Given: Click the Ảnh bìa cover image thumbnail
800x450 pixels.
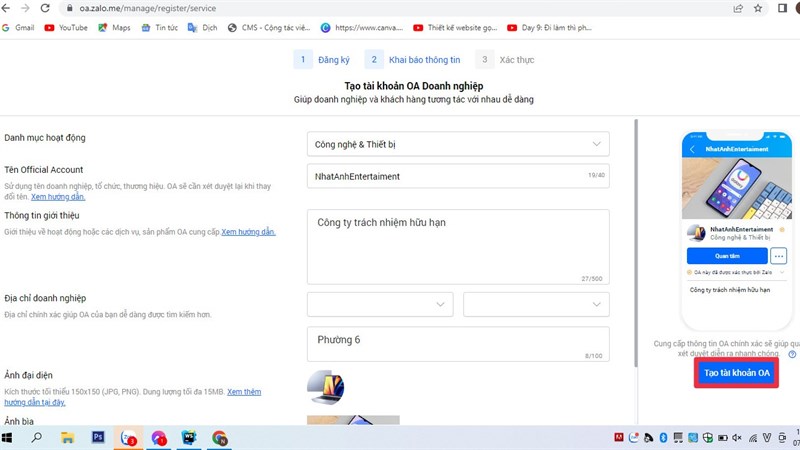Looking at the screenshot, I should coord(353,420).
